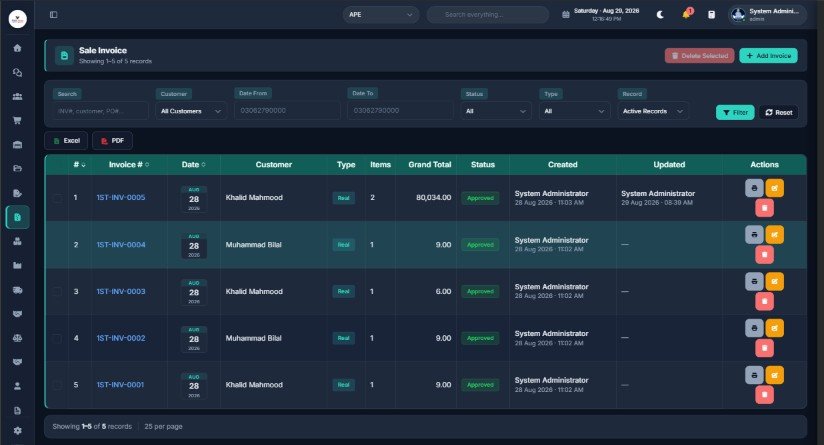
Task: Open the Status filter dropdown
Action: coord(496,111)
